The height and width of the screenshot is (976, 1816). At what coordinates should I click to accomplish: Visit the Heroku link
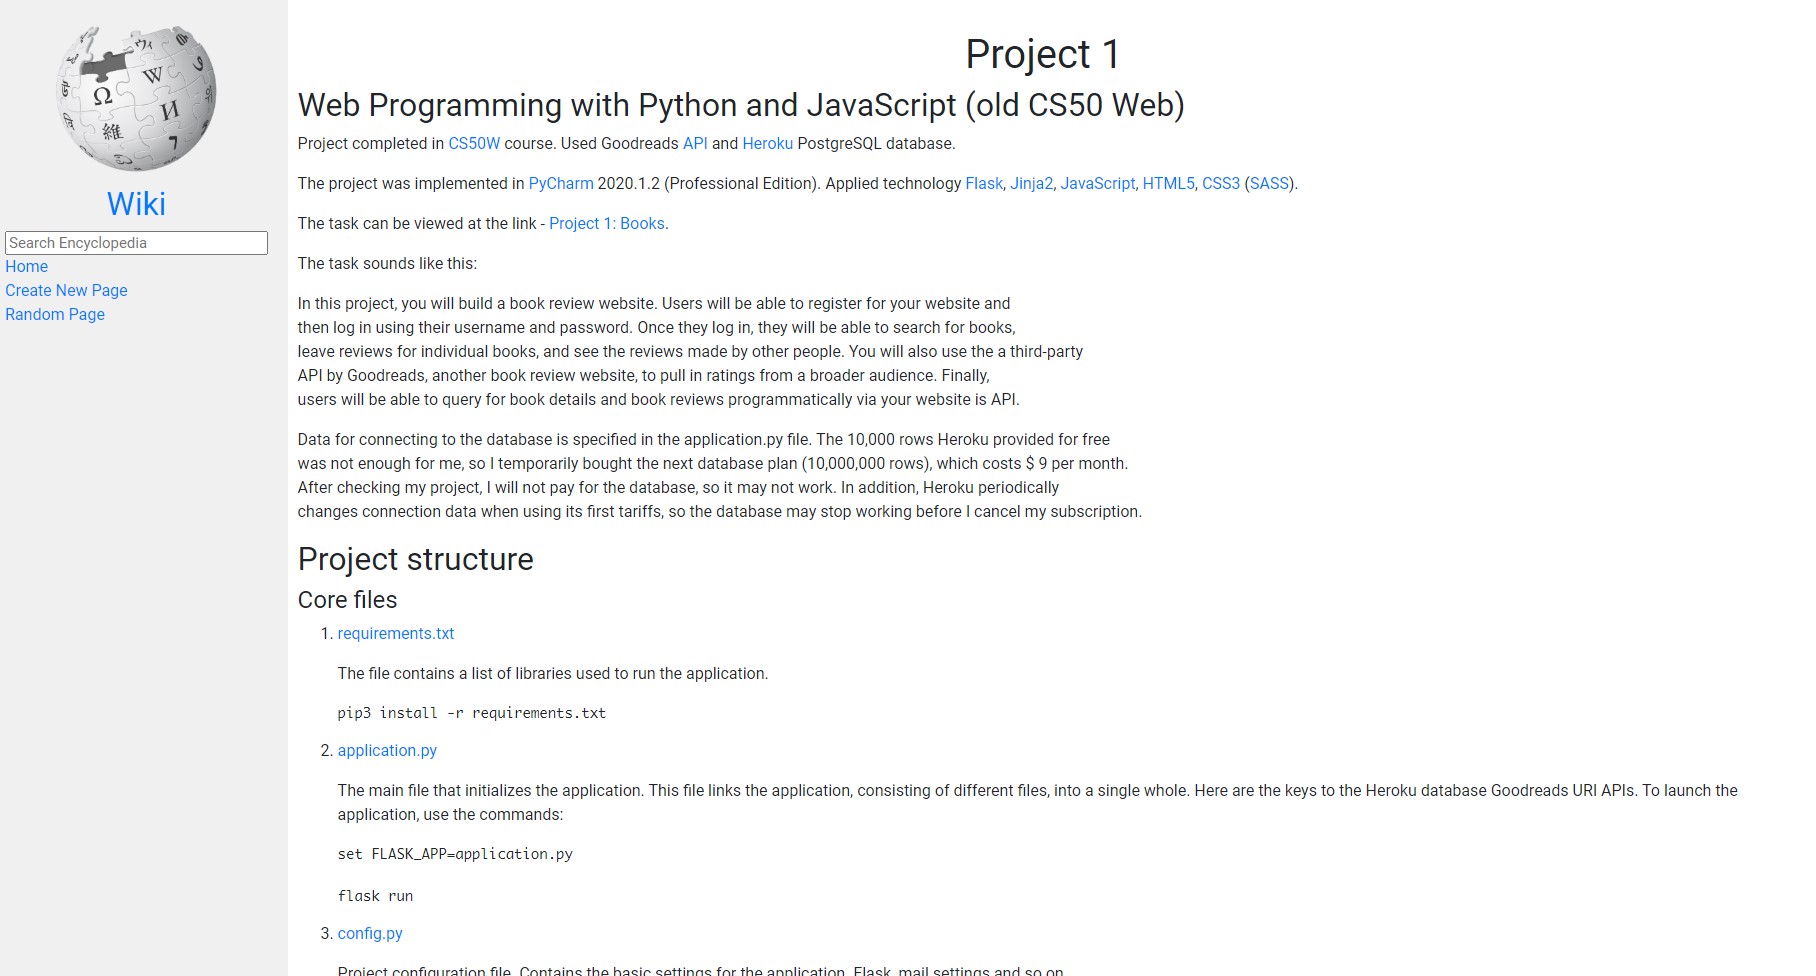[767, 144]
